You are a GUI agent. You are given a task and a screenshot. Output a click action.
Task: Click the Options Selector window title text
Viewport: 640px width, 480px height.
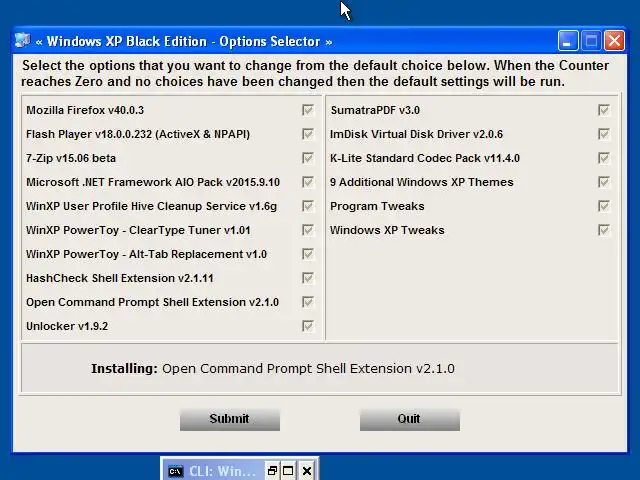tap(184, 42)
